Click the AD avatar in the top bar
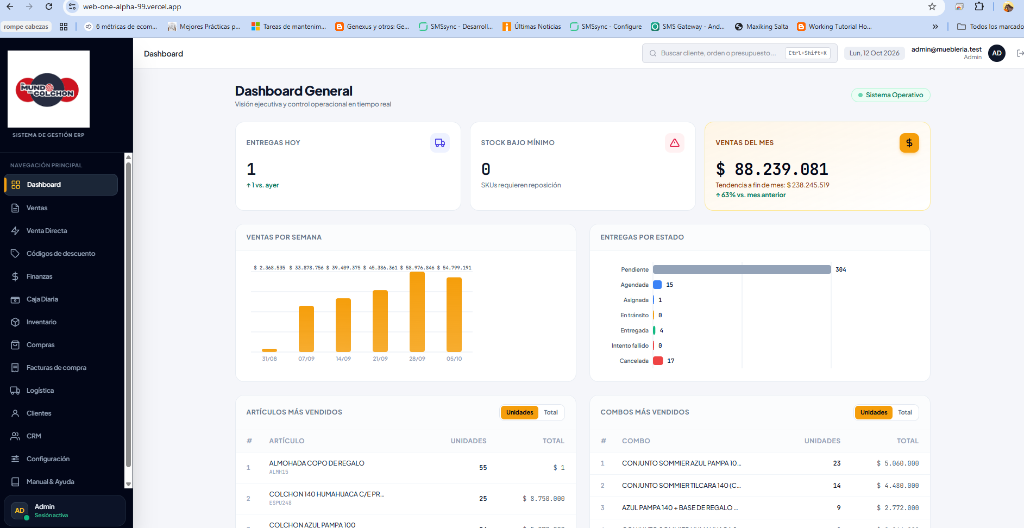Viewport: 1024px width, 528px height. [997, 54]
